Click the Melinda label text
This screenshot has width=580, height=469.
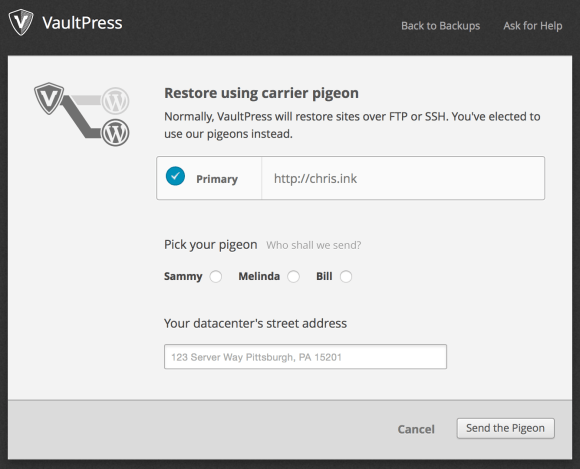(x=259, y=276)
